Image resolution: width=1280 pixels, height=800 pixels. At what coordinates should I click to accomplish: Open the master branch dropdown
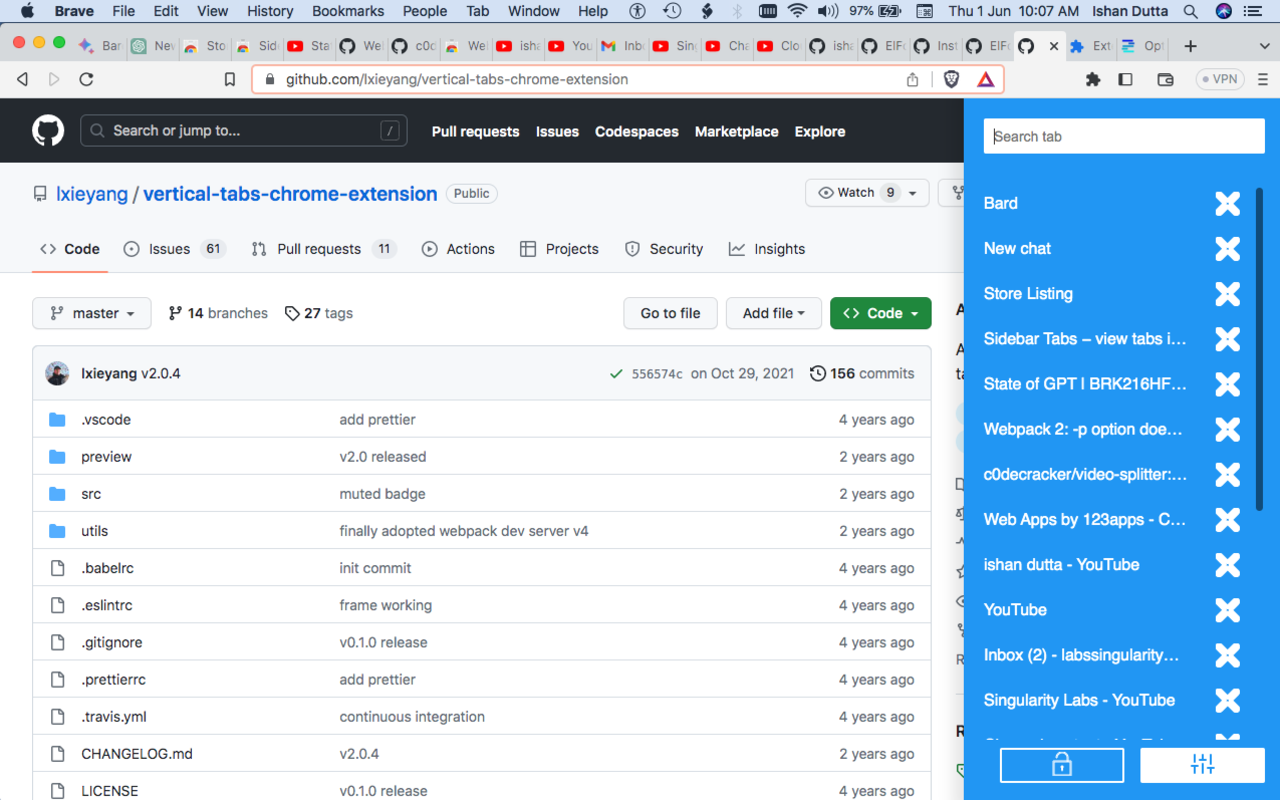coord(91,313)
